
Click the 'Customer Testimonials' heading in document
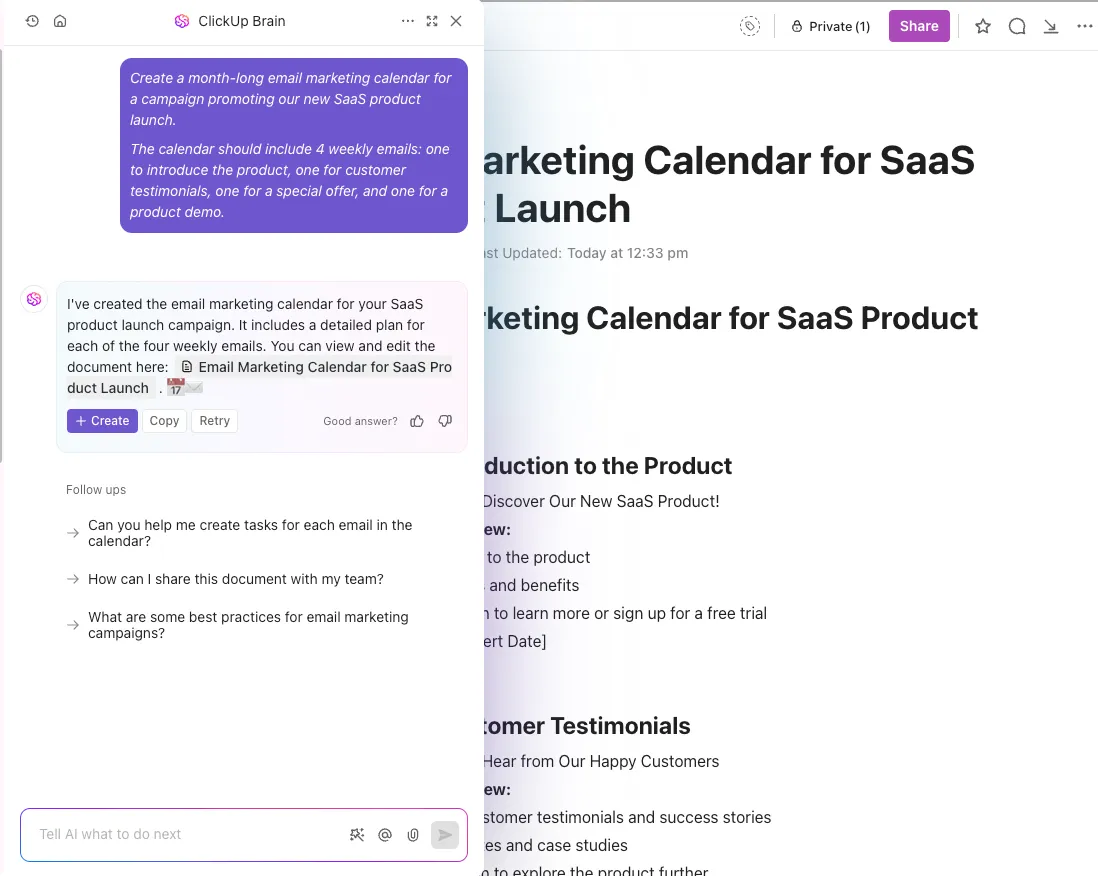click(588, 726)
